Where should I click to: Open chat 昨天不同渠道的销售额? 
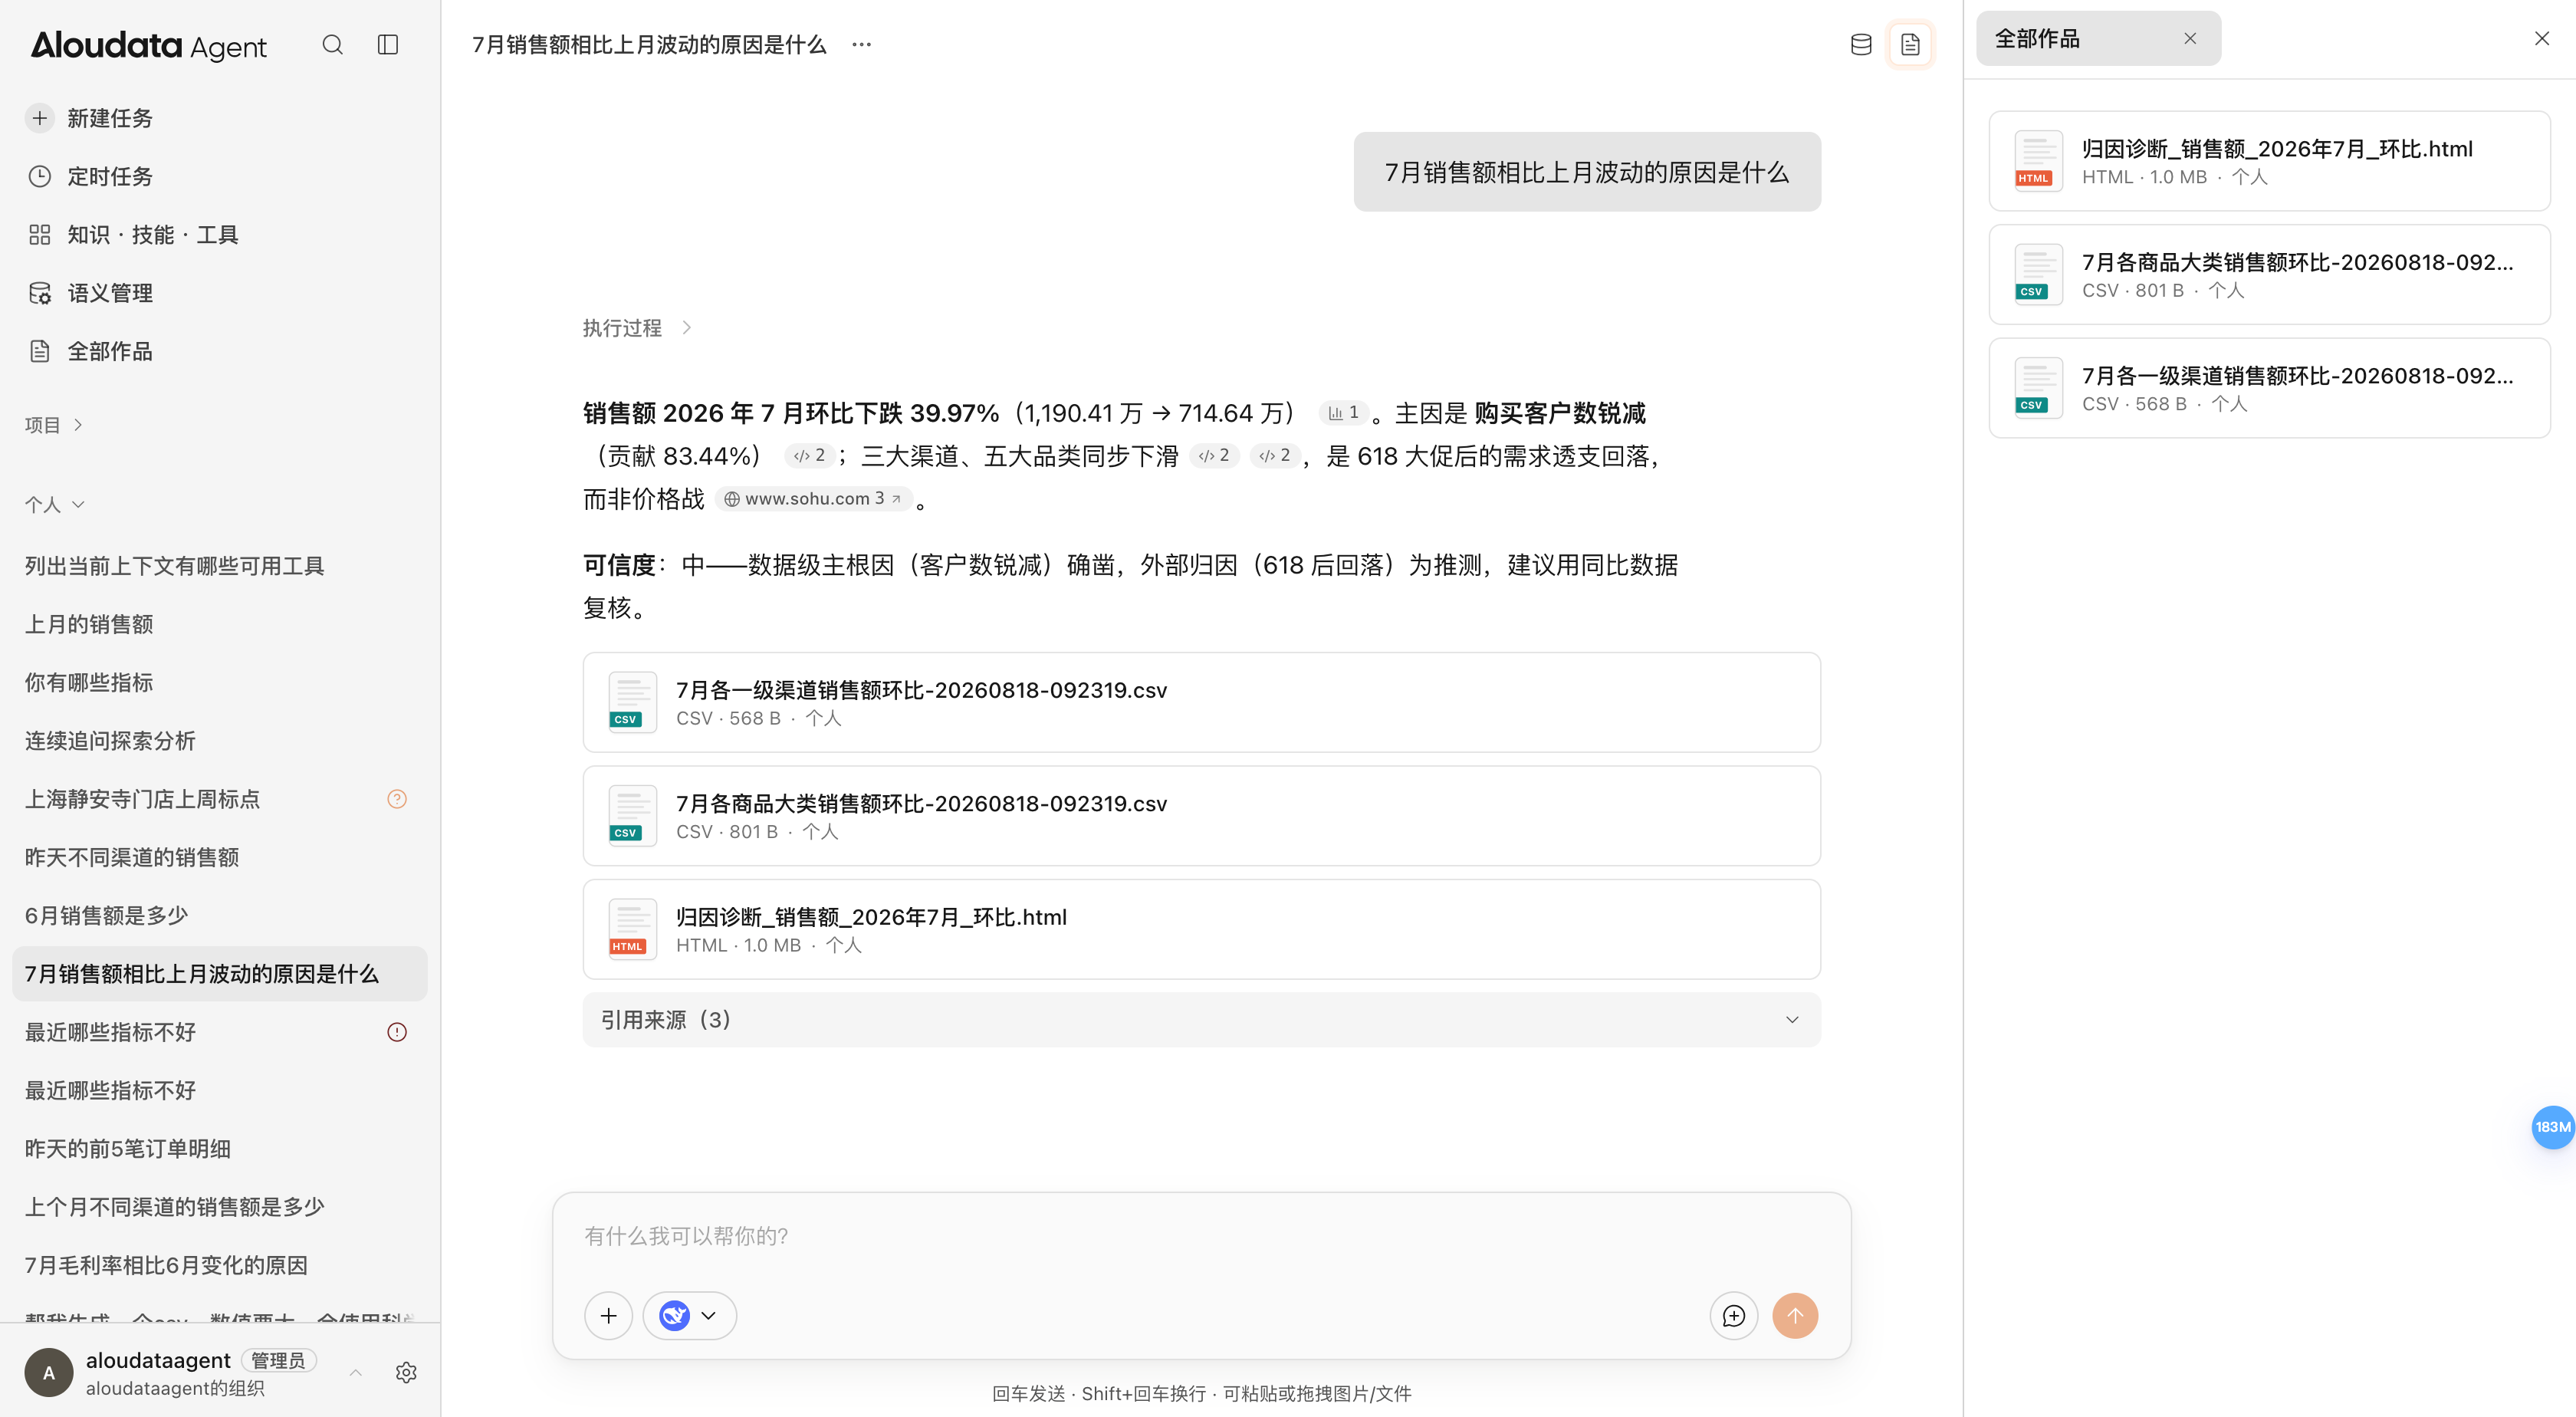132,857
